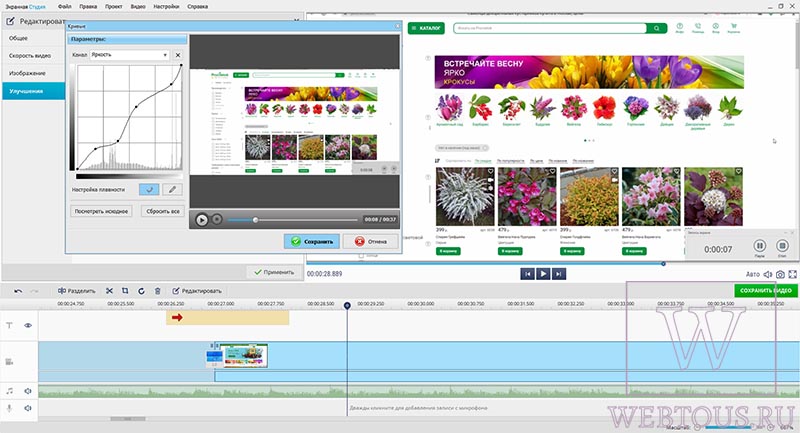Mute the microphone track speaker
800x433 pixels.
coord(28,408)
